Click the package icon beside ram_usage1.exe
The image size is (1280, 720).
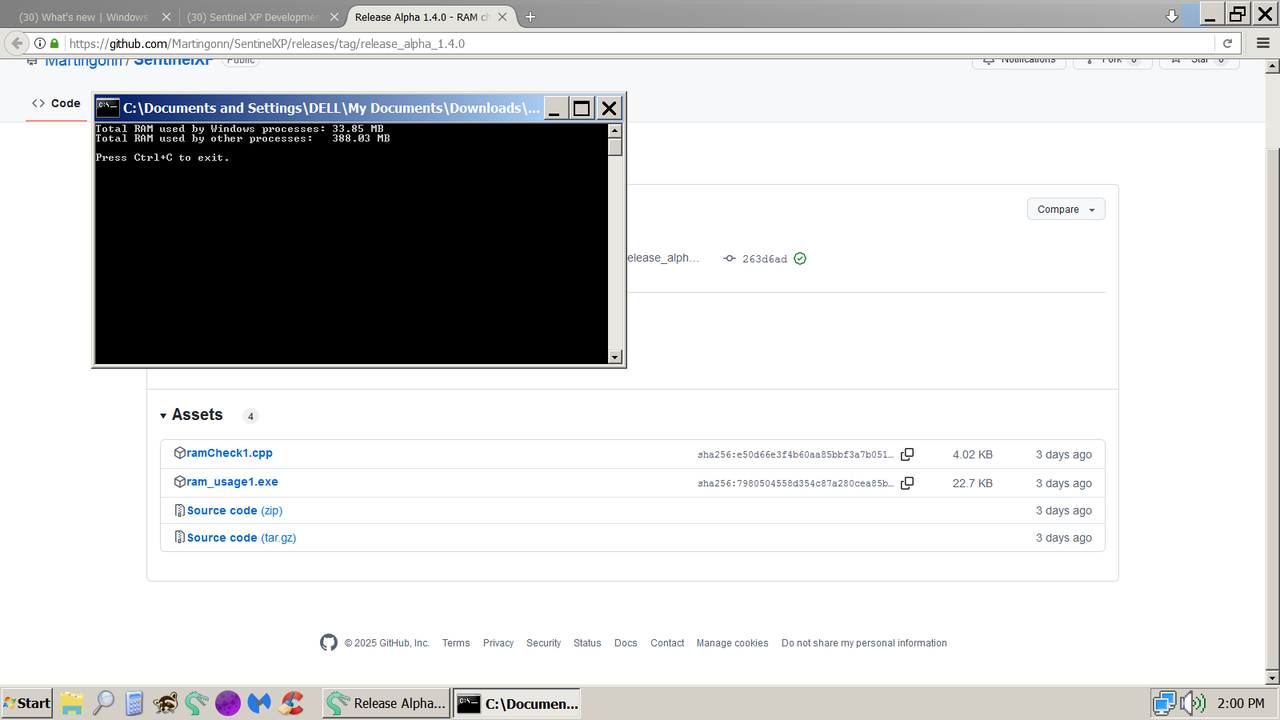[180, 482]
